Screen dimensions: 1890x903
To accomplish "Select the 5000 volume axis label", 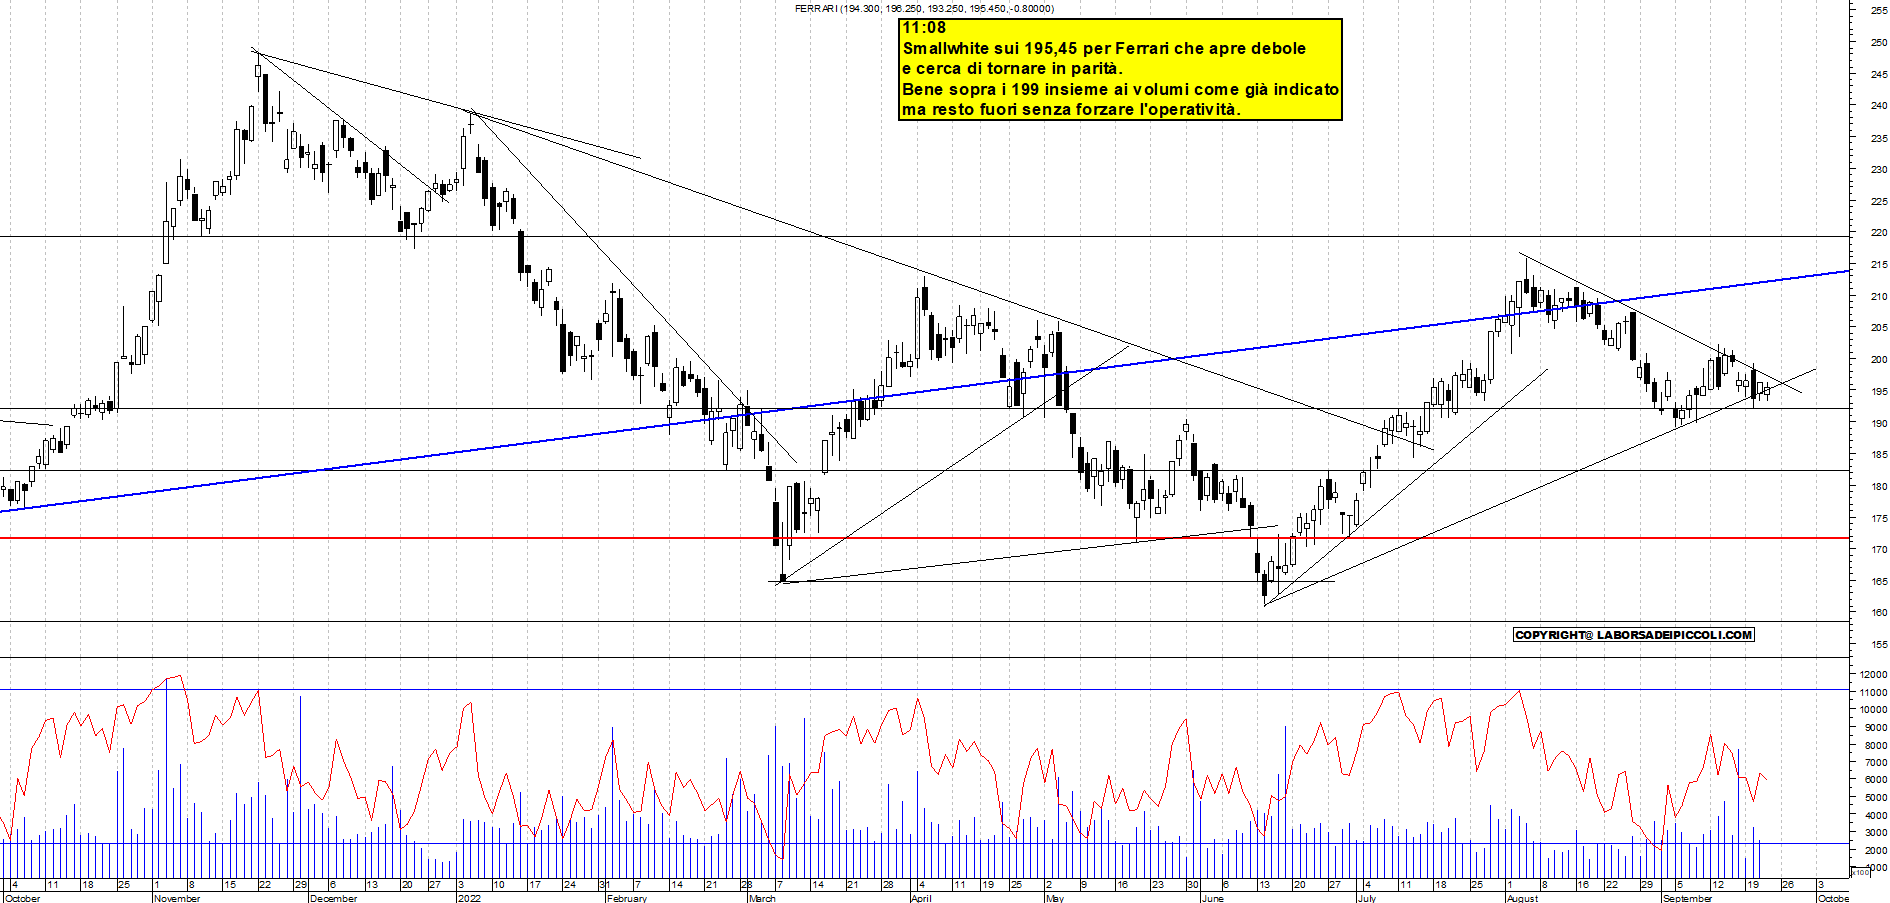I will (1876, 798).
